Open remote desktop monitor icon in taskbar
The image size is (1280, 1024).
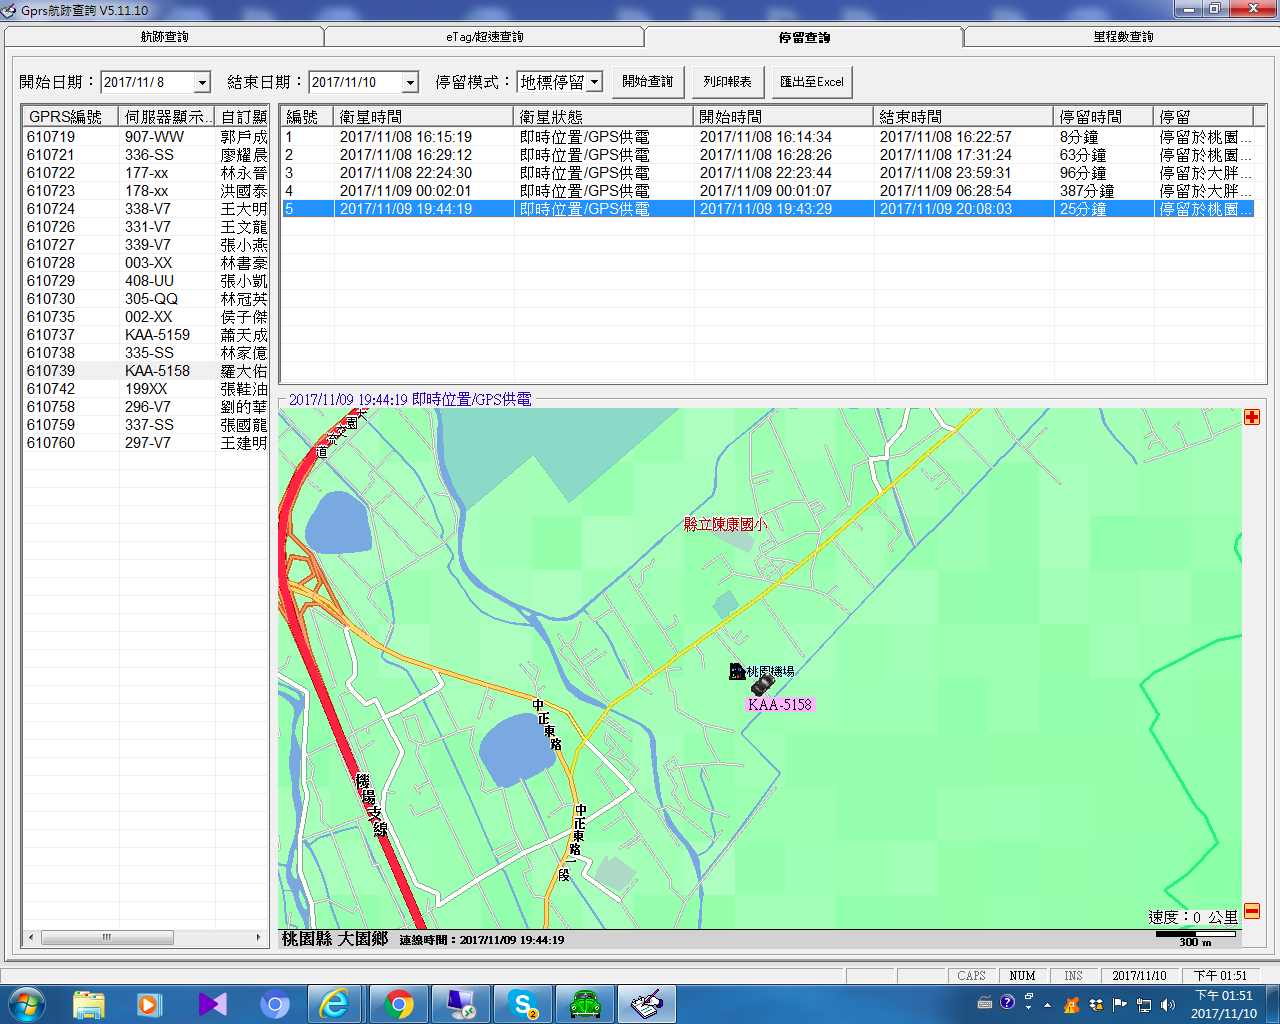point(461,1004)
